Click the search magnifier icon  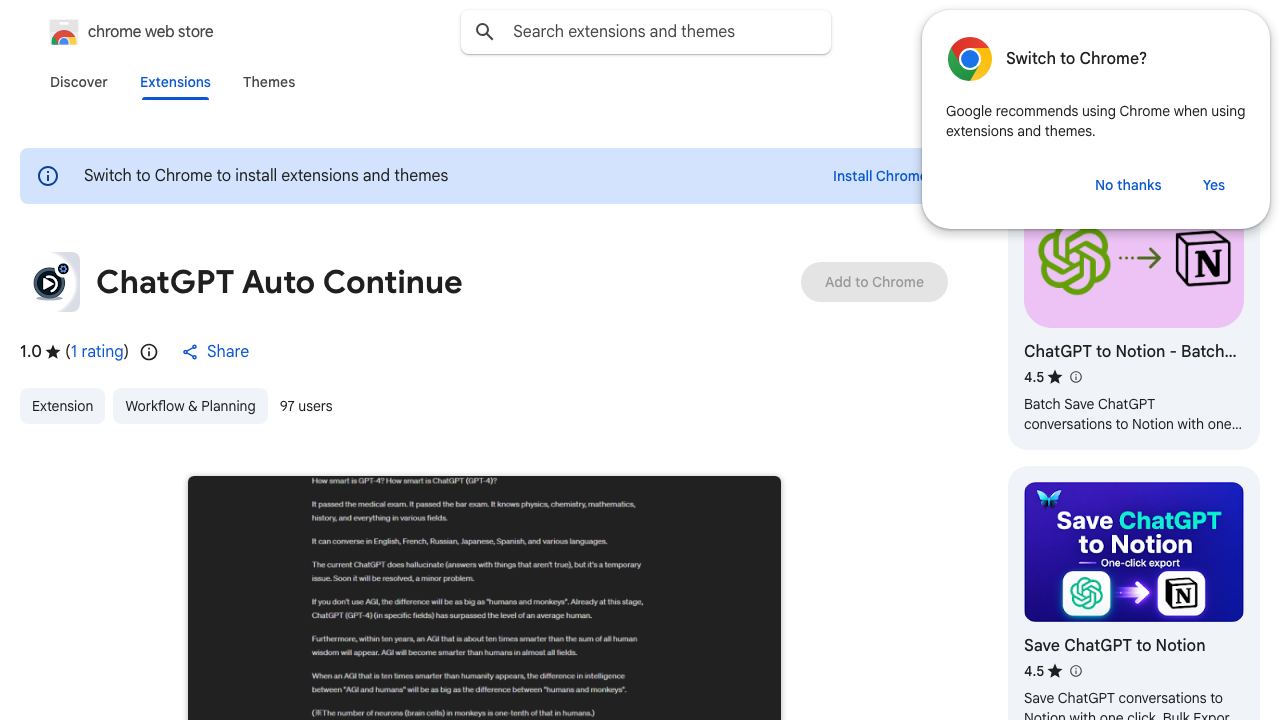pos(485,32)
